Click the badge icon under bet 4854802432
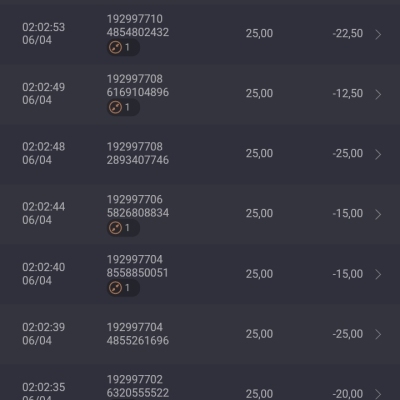 click(123, 47)
